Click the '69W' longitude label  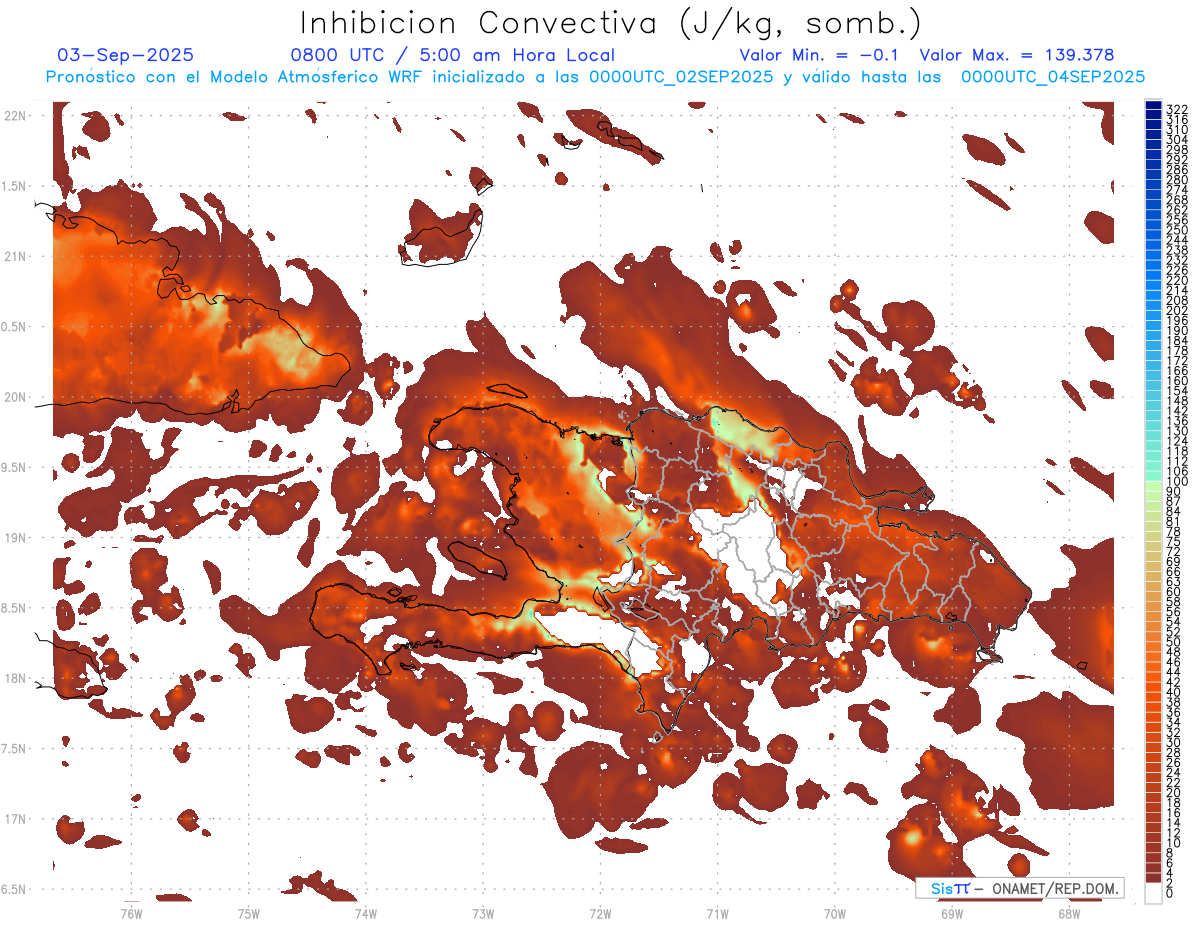point(951,913)
